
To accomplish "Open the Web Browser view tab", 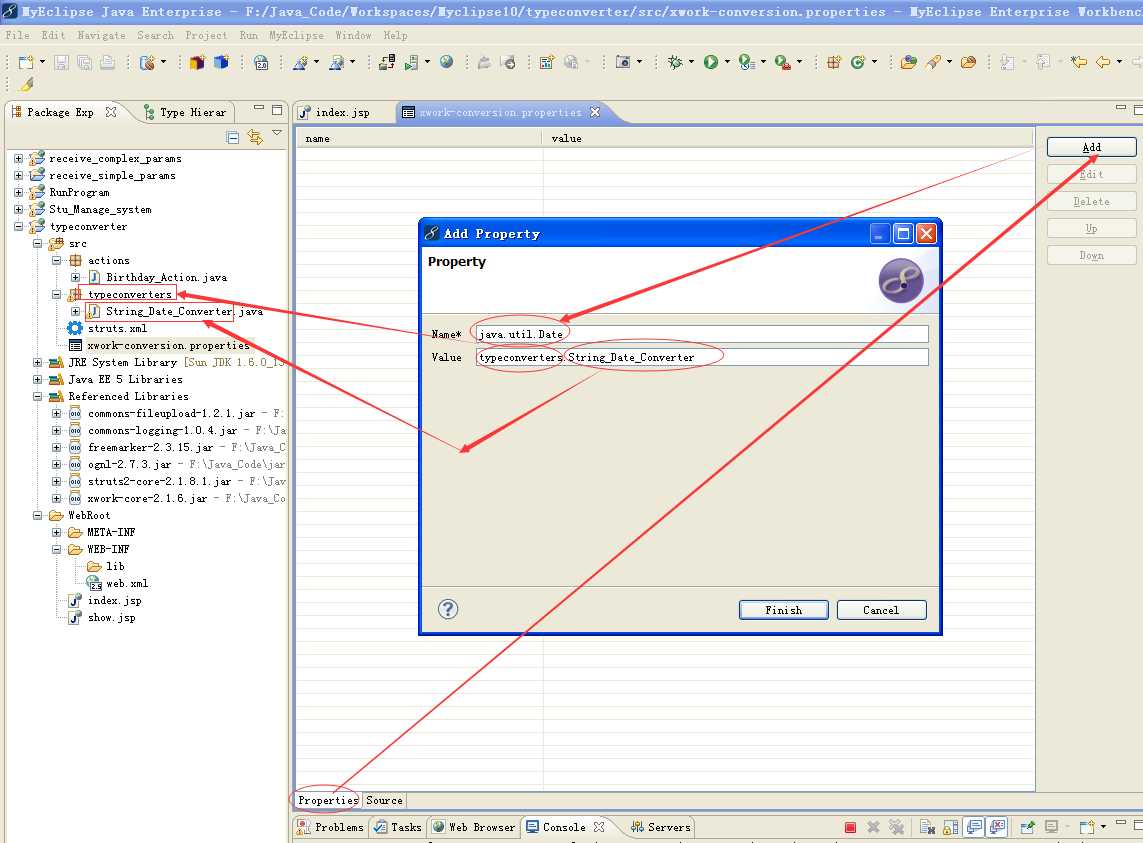I will pyautogui.click(x=474, y=827).
